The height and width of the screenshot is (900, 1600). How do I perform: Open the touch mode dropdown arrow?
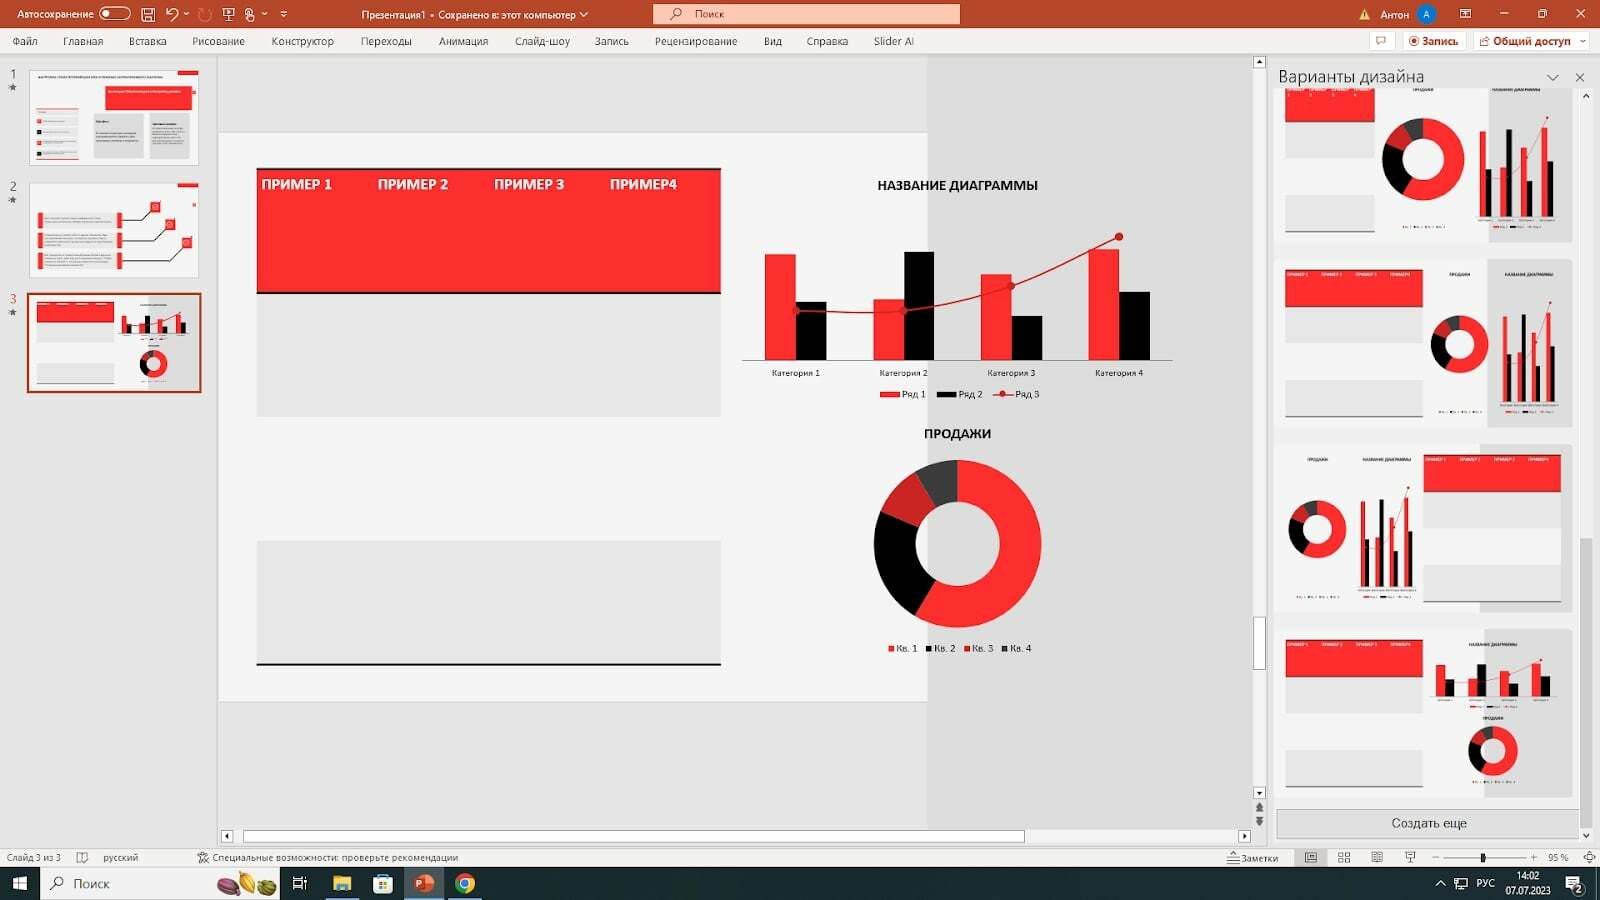[x=264, y=14]
